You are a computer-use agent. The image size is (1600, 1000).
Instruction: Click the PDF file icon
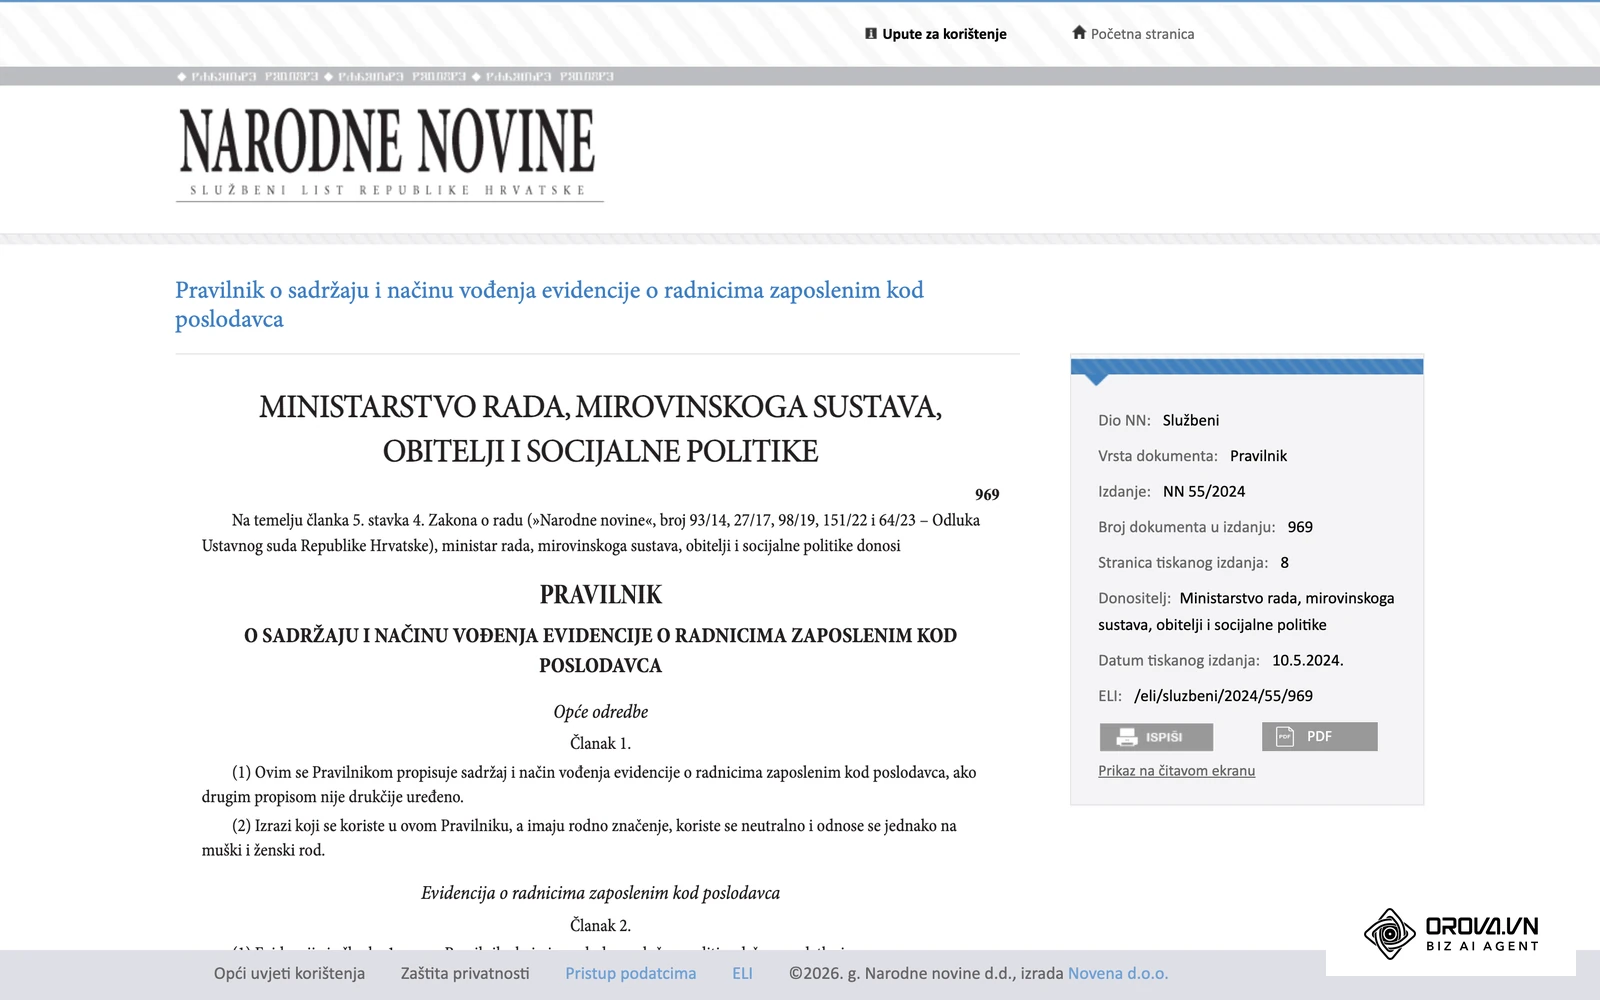1285,737
